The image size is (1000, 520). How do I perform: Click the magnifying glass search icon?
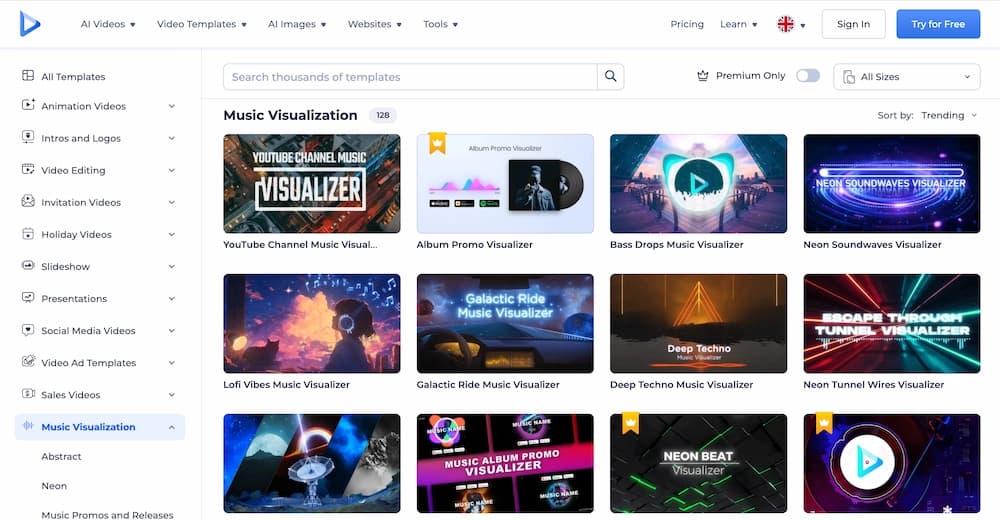[610, 77]
